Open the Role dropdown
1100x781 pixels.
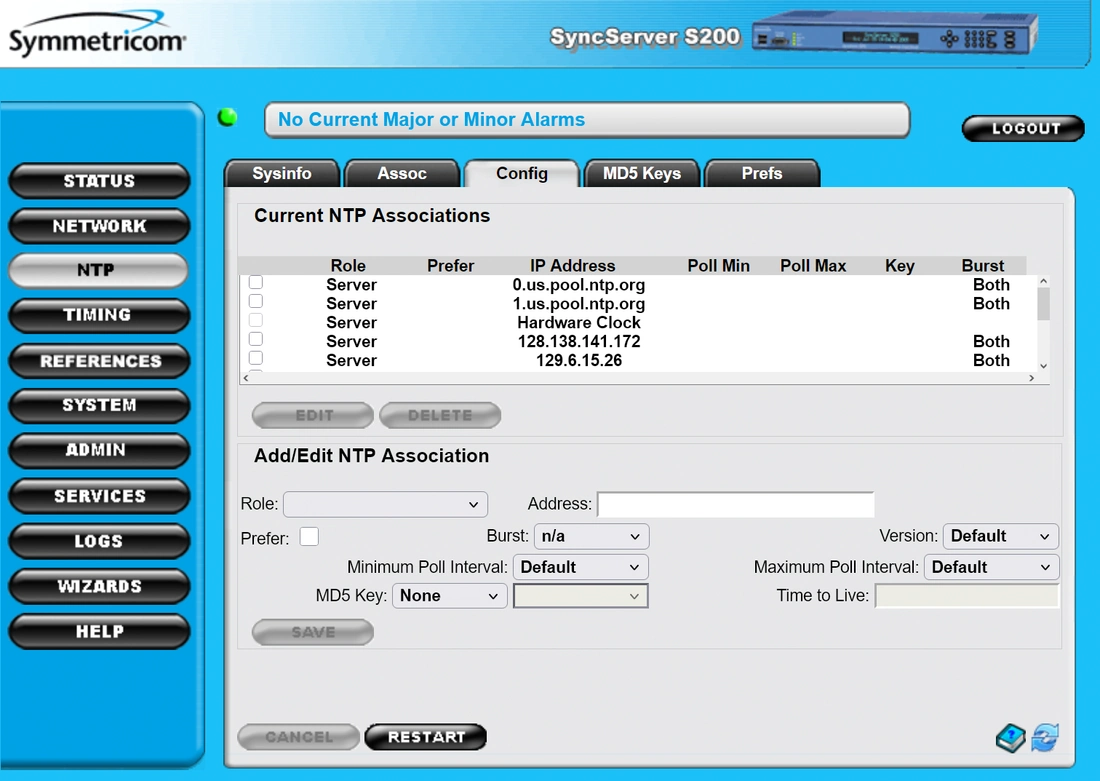385,505
